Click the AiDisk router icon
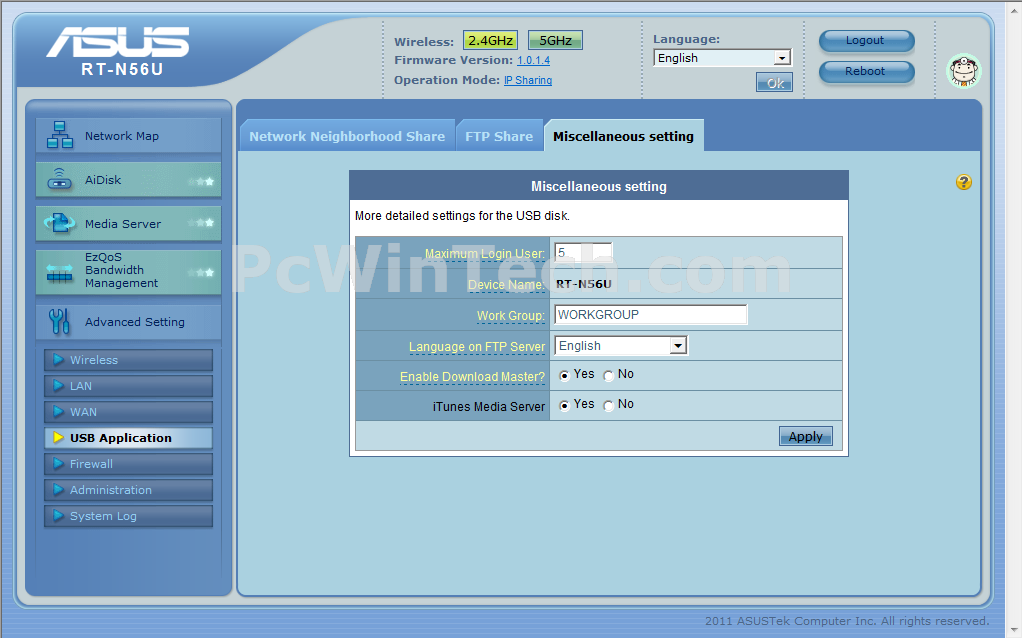This screenshot has width=1022, height=638. point(60,179)
